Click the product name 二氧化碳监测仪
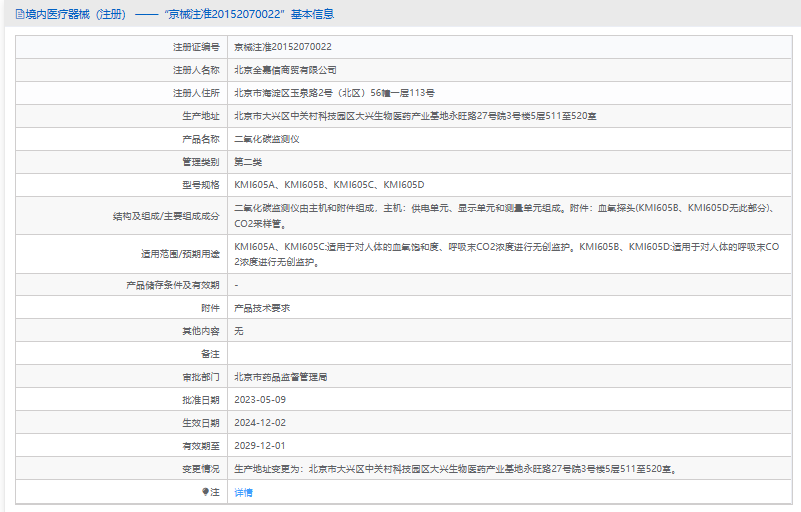The width and height of the screenshot is (801, 512). tap(267, 139)
